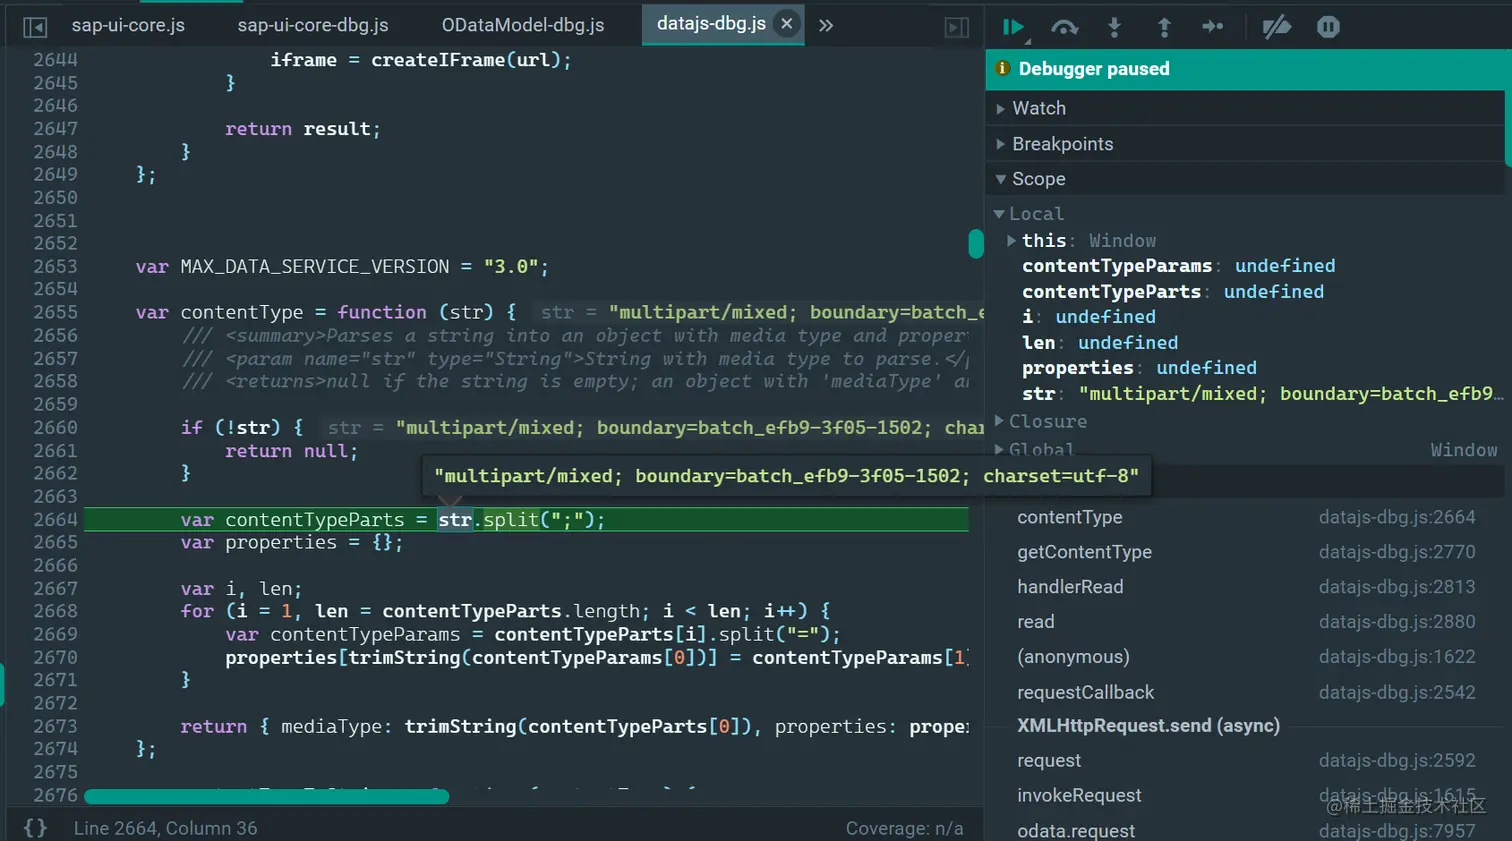Open datajs-dbg.js:1622 source link
The width and height of the screenshot is (1512, 841).
pos(1397,657)
